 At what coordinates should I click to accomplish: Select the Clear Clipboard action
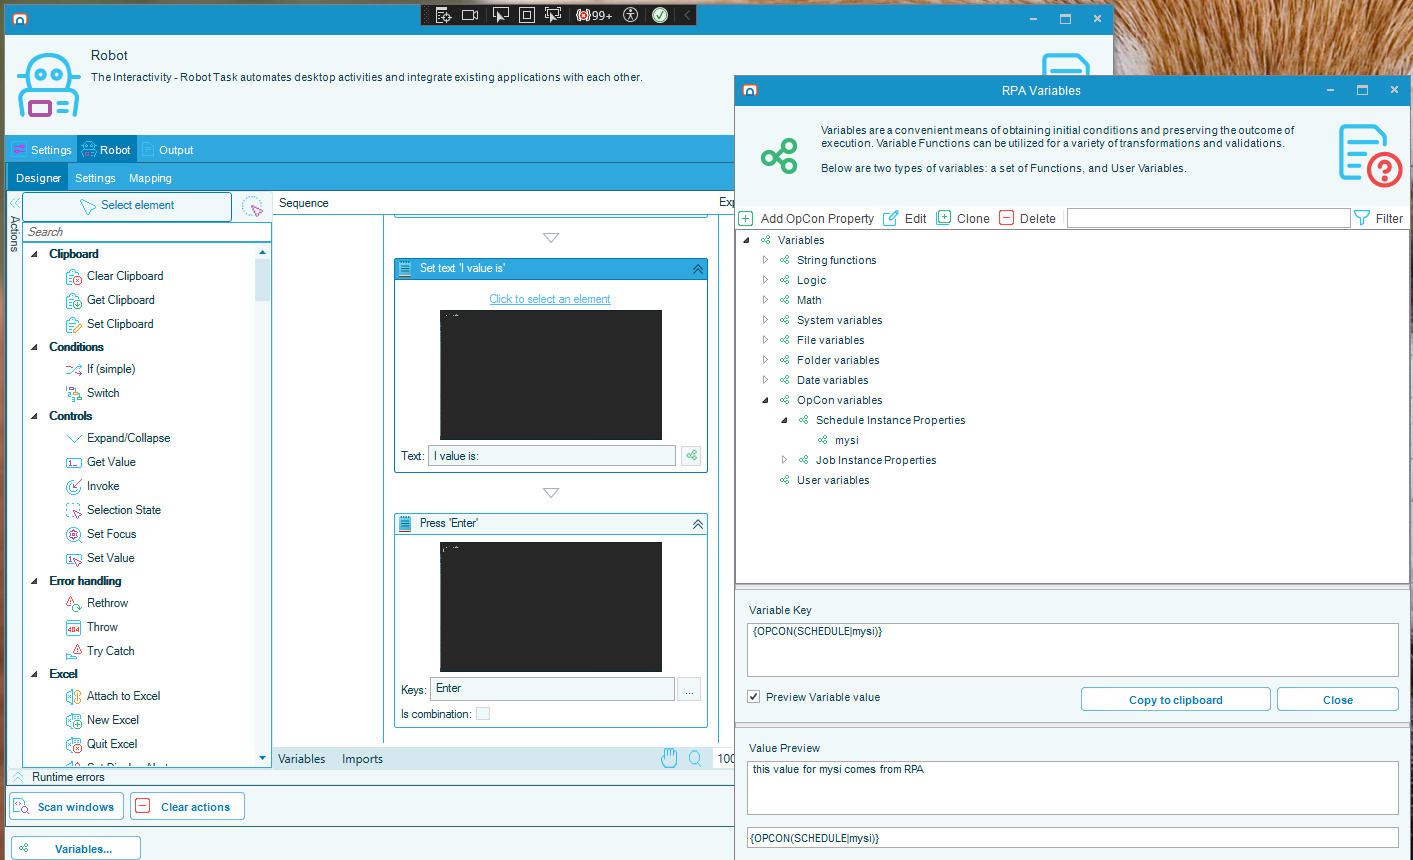click(x=124, y=276)
